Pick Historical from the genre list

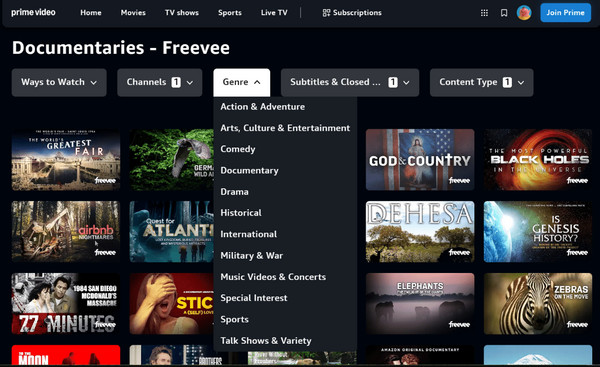click(x=241, y=213)
